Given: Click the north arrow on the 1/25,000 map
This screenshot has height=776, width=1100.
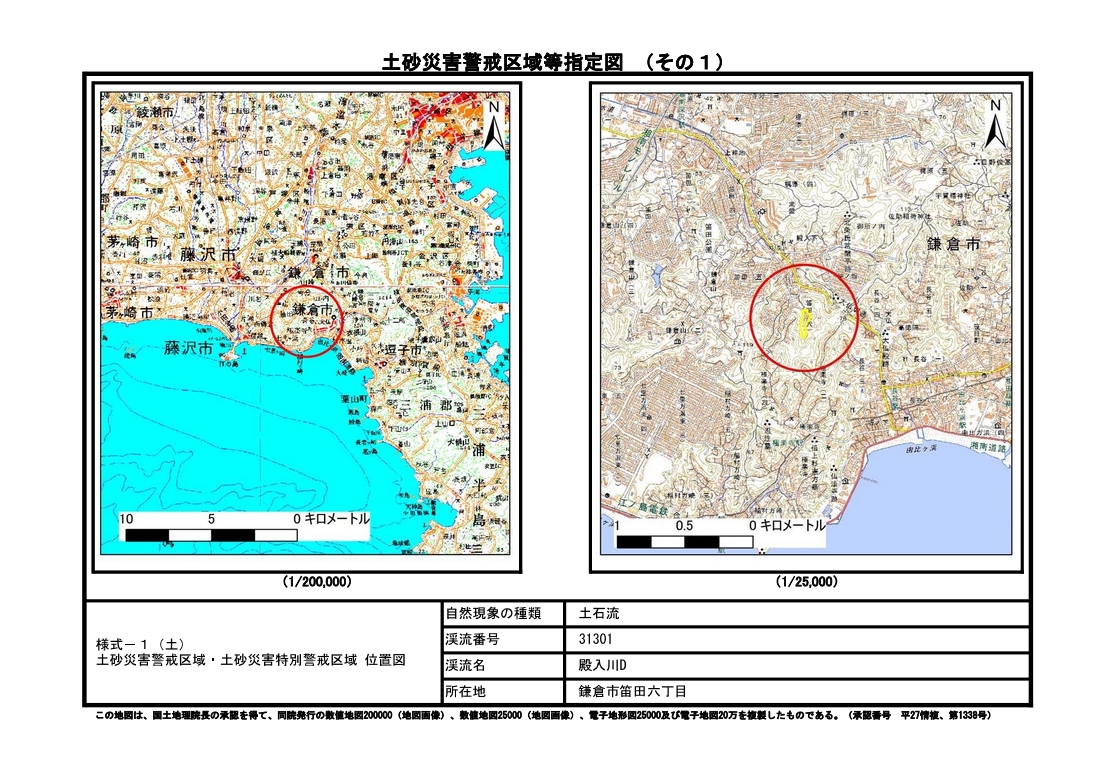Looking at the screenshot, I should tap(994, 125).
